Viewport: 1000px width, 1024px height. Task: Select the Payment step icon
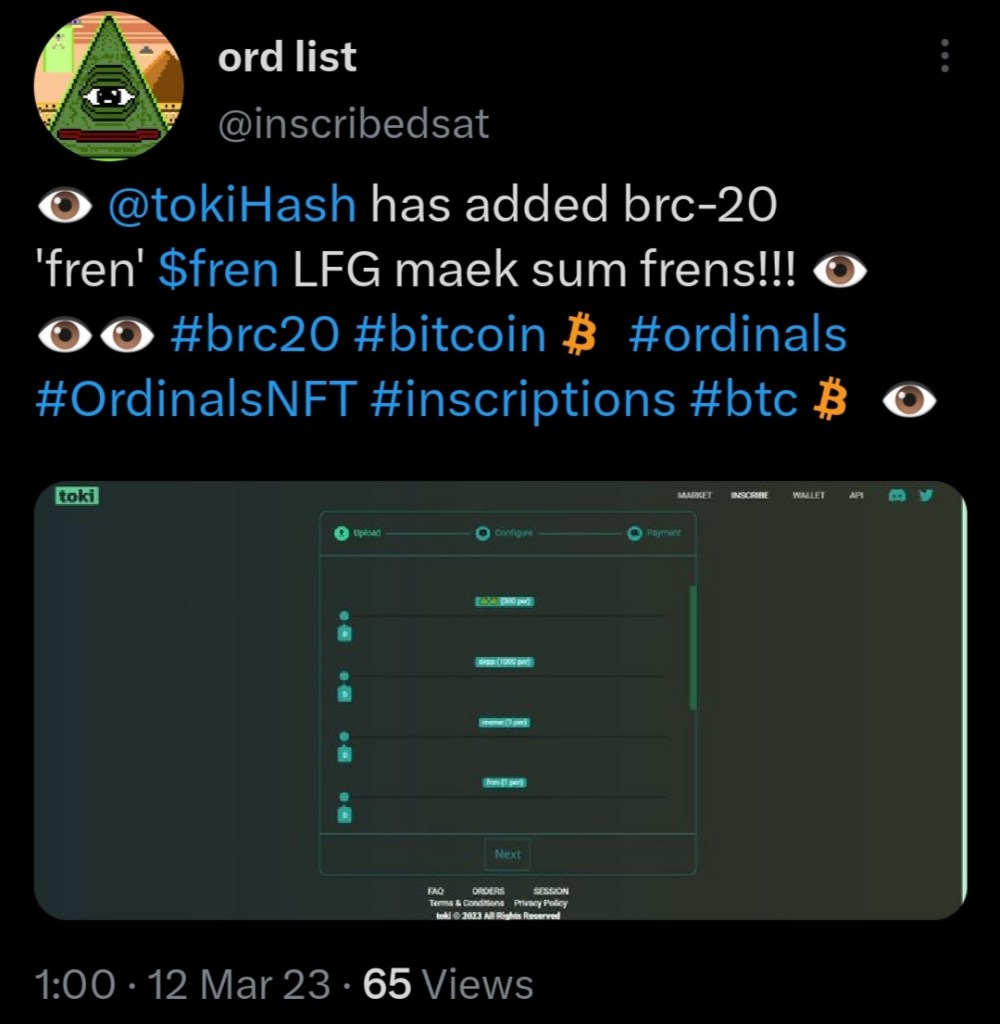(634, 533)
